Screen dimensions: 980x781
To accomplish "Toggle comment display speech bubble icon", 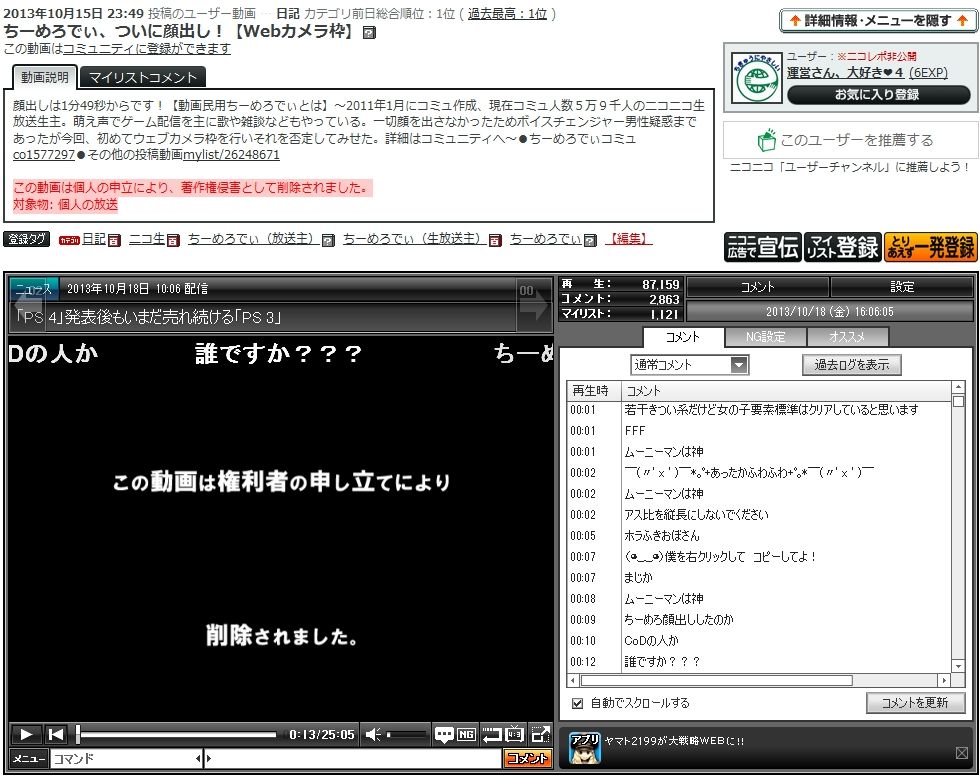I will pyautogui.click(x=444, y=734).
